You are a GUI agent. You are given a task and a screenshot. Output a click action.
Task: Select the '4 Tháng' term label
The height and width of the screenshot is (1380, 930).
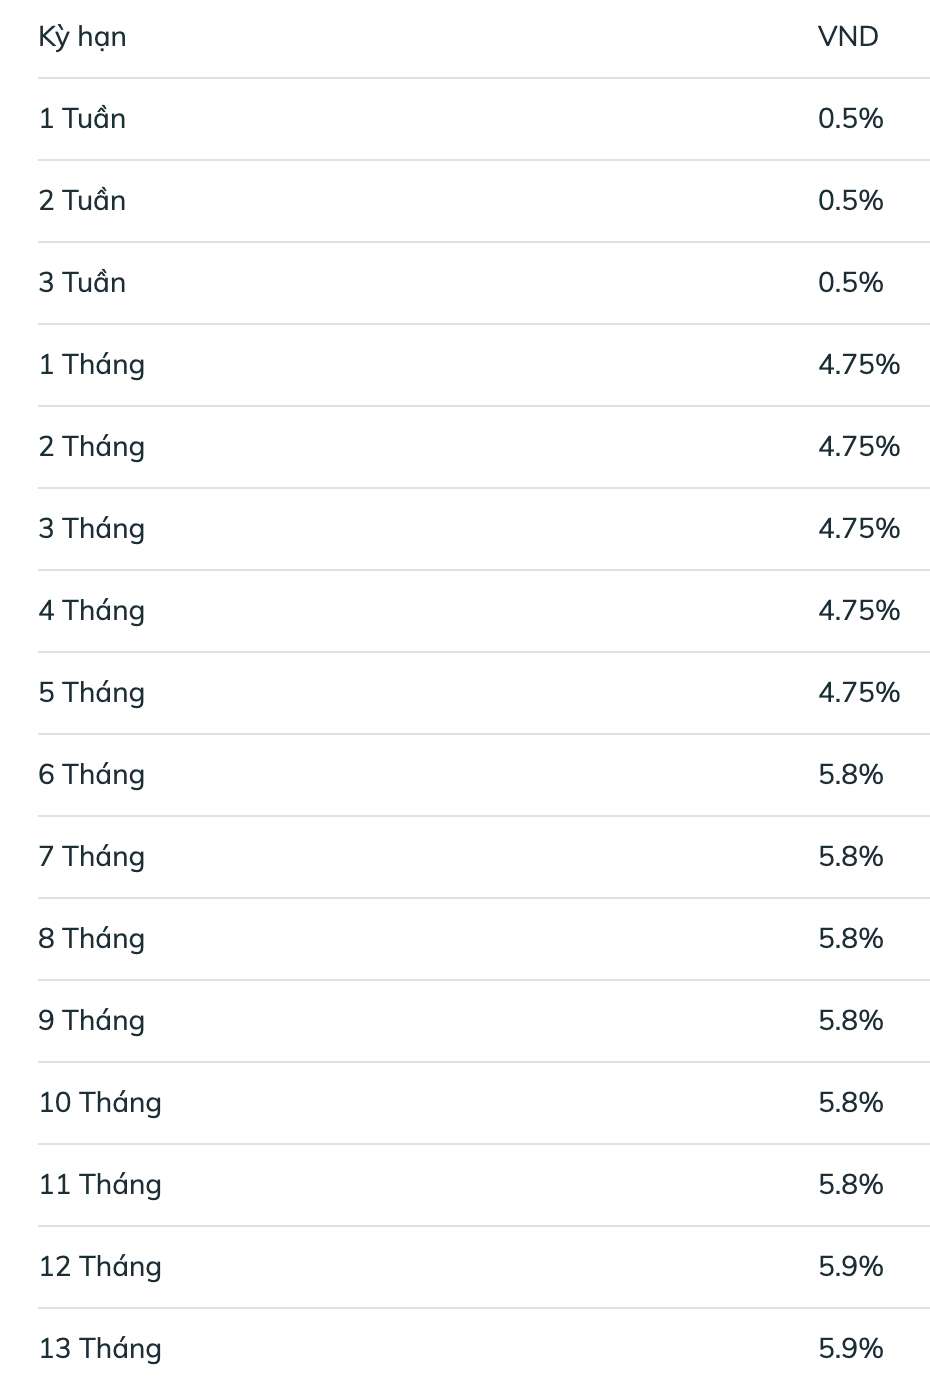(x=91, y=611)
